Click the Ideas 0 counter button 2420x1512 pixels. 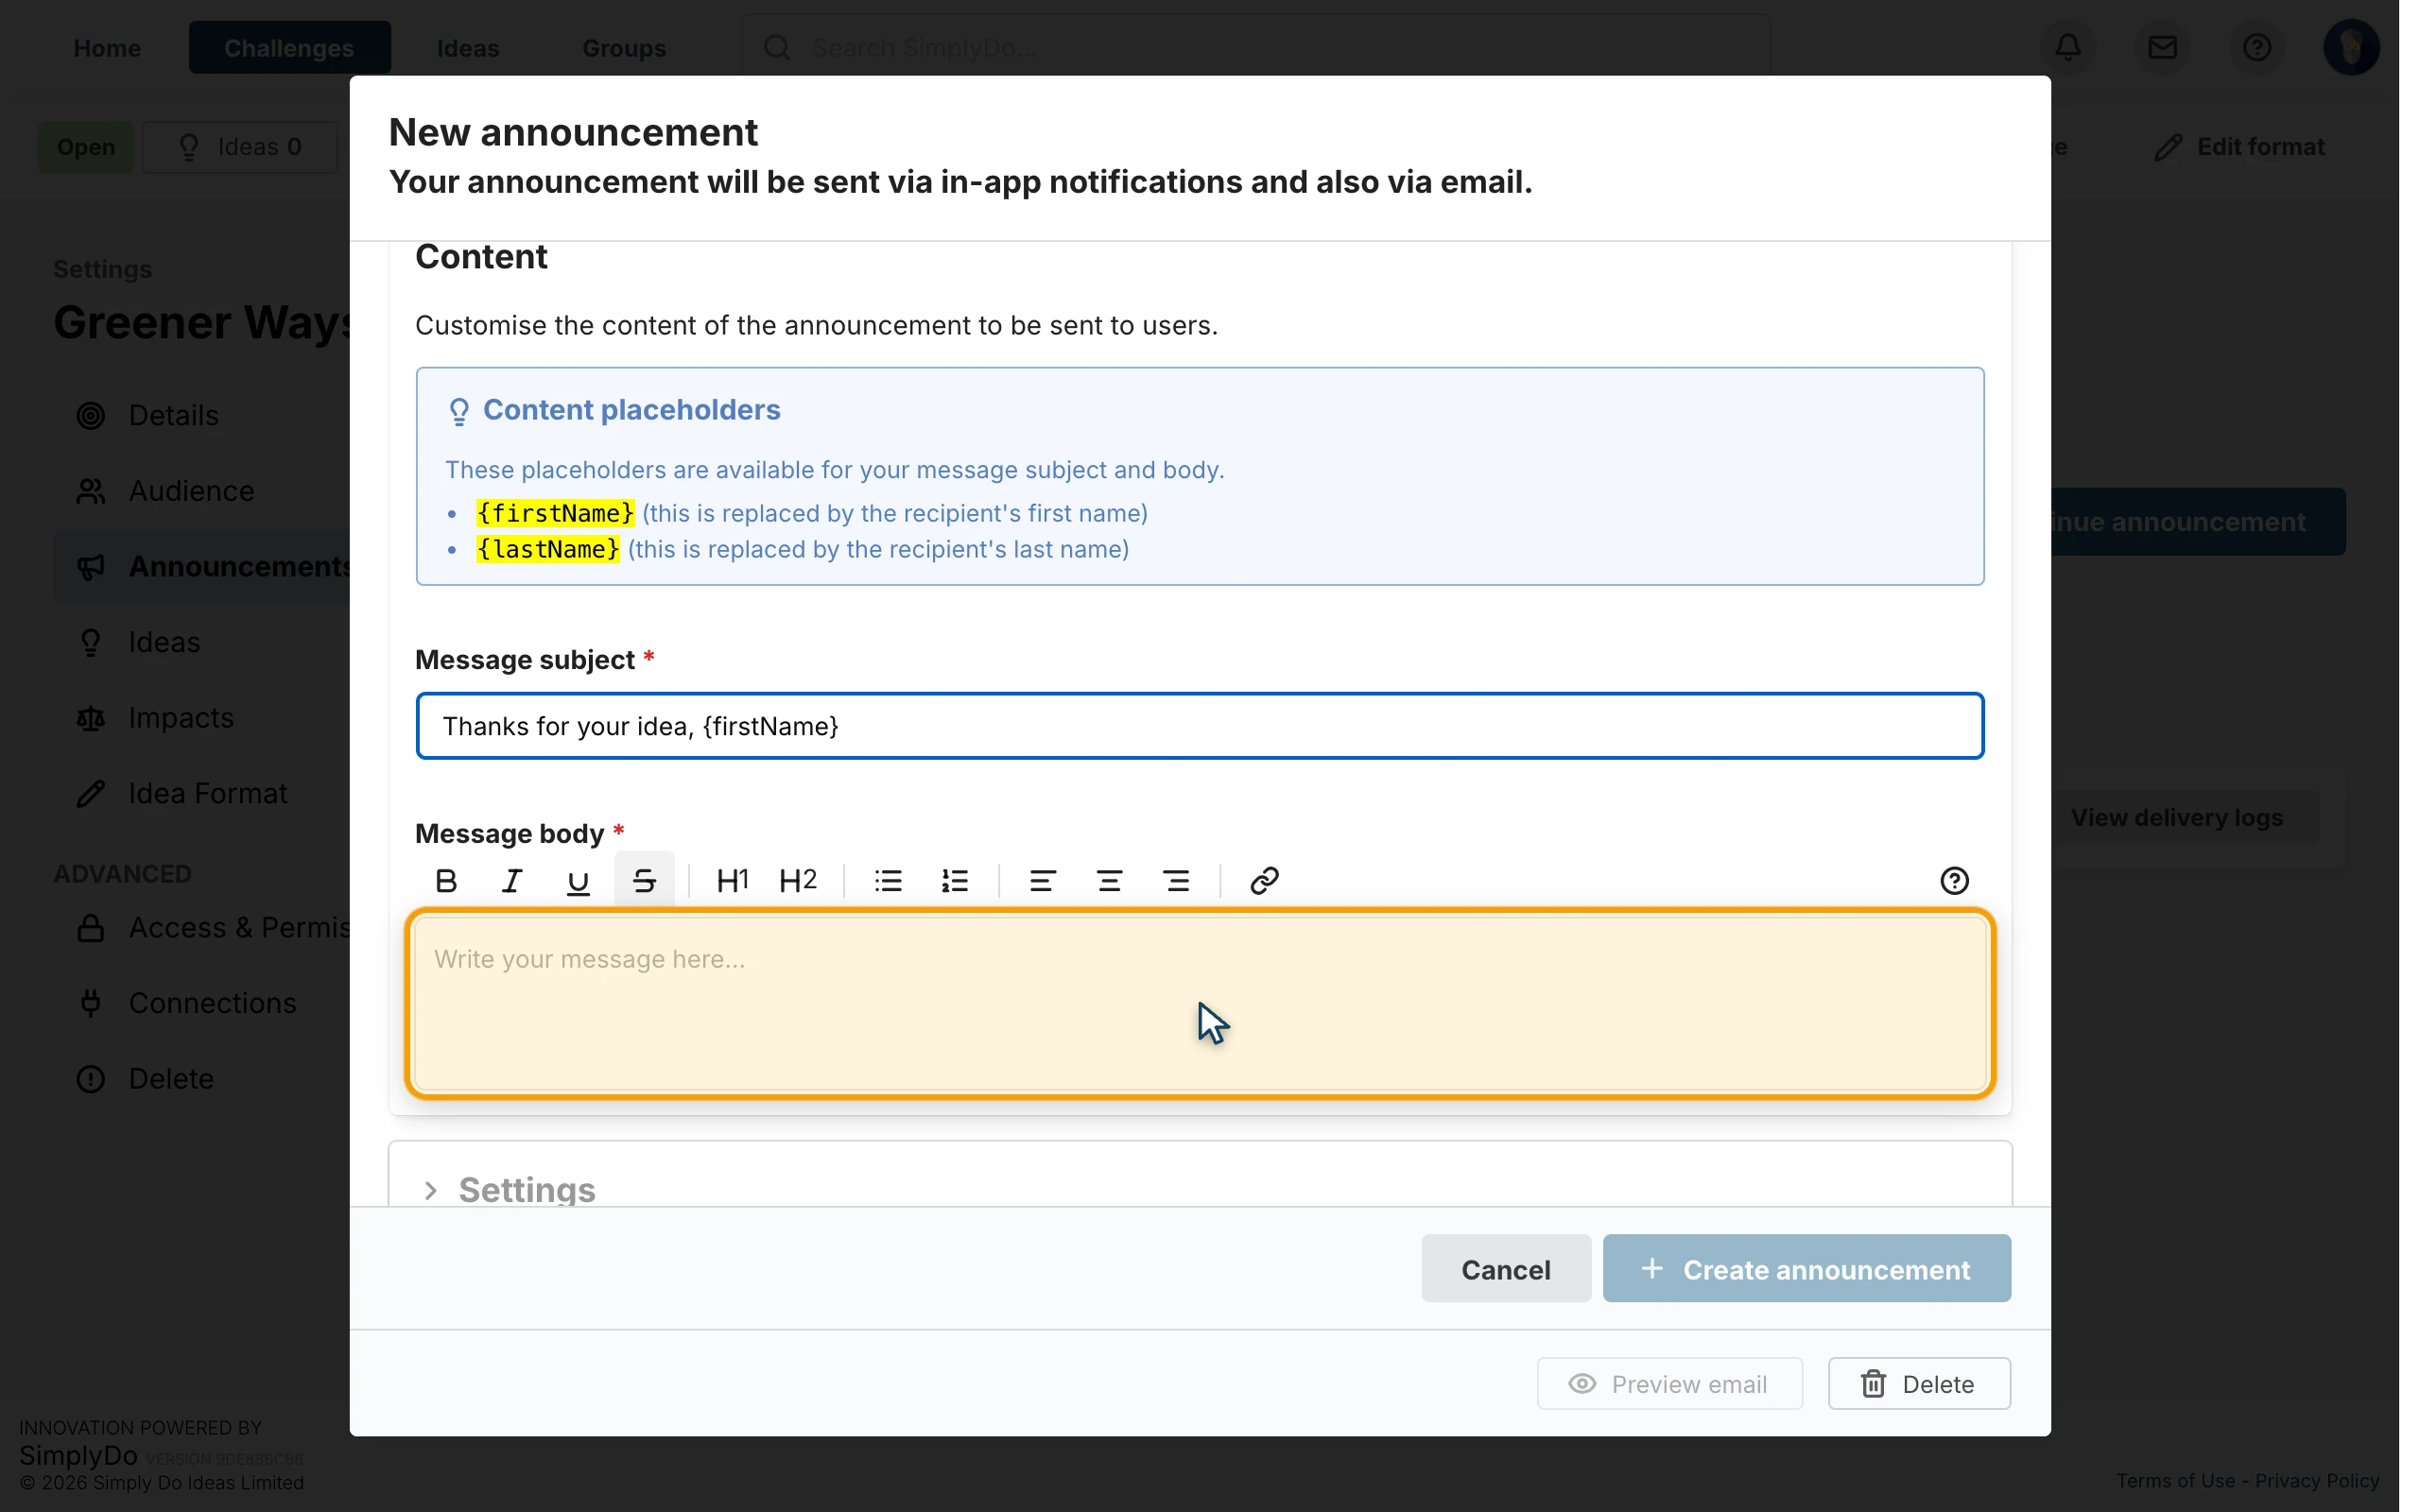point(240,147)
